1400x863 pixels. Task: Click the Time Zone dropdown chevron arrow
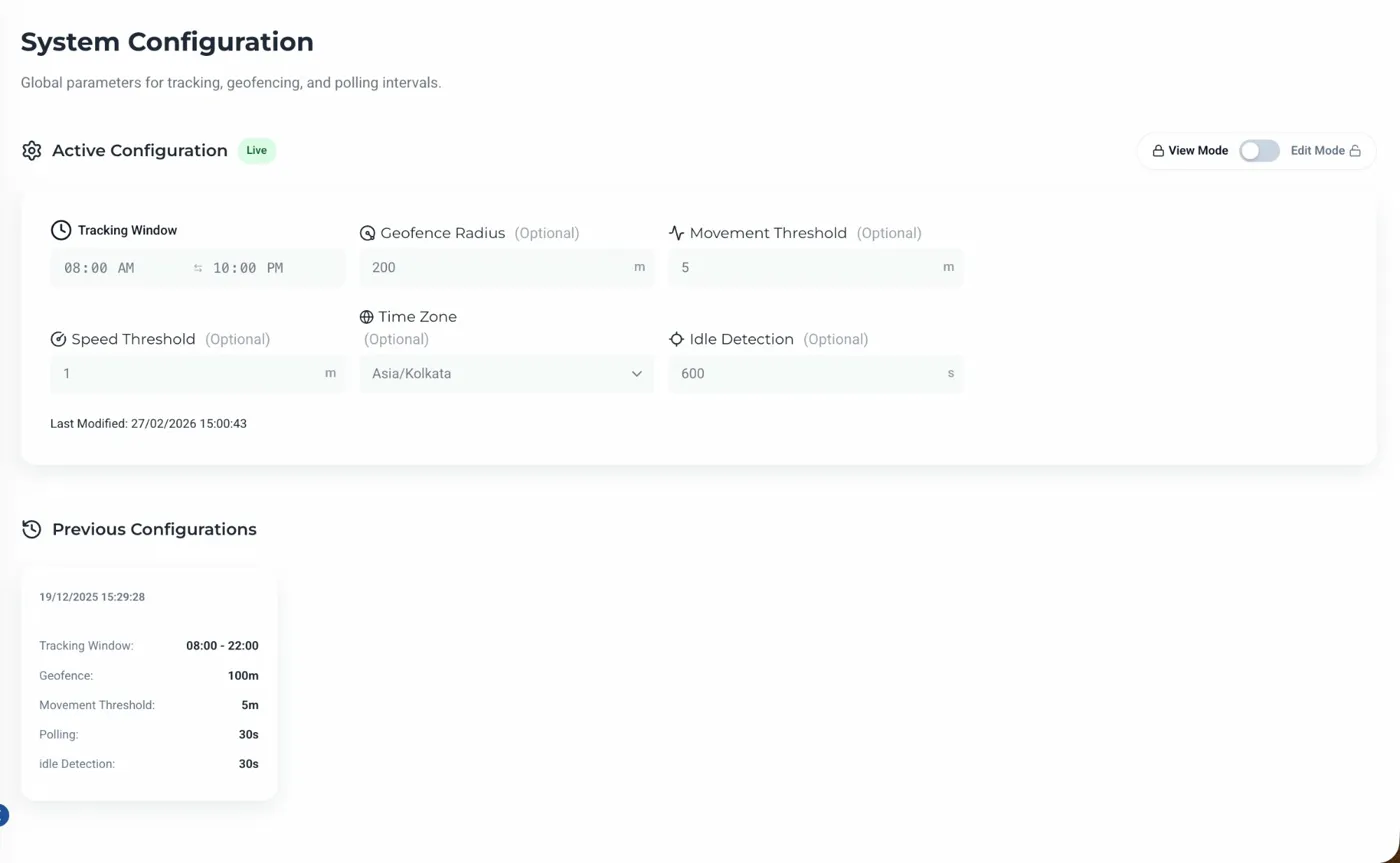click(x=636, y=374)
